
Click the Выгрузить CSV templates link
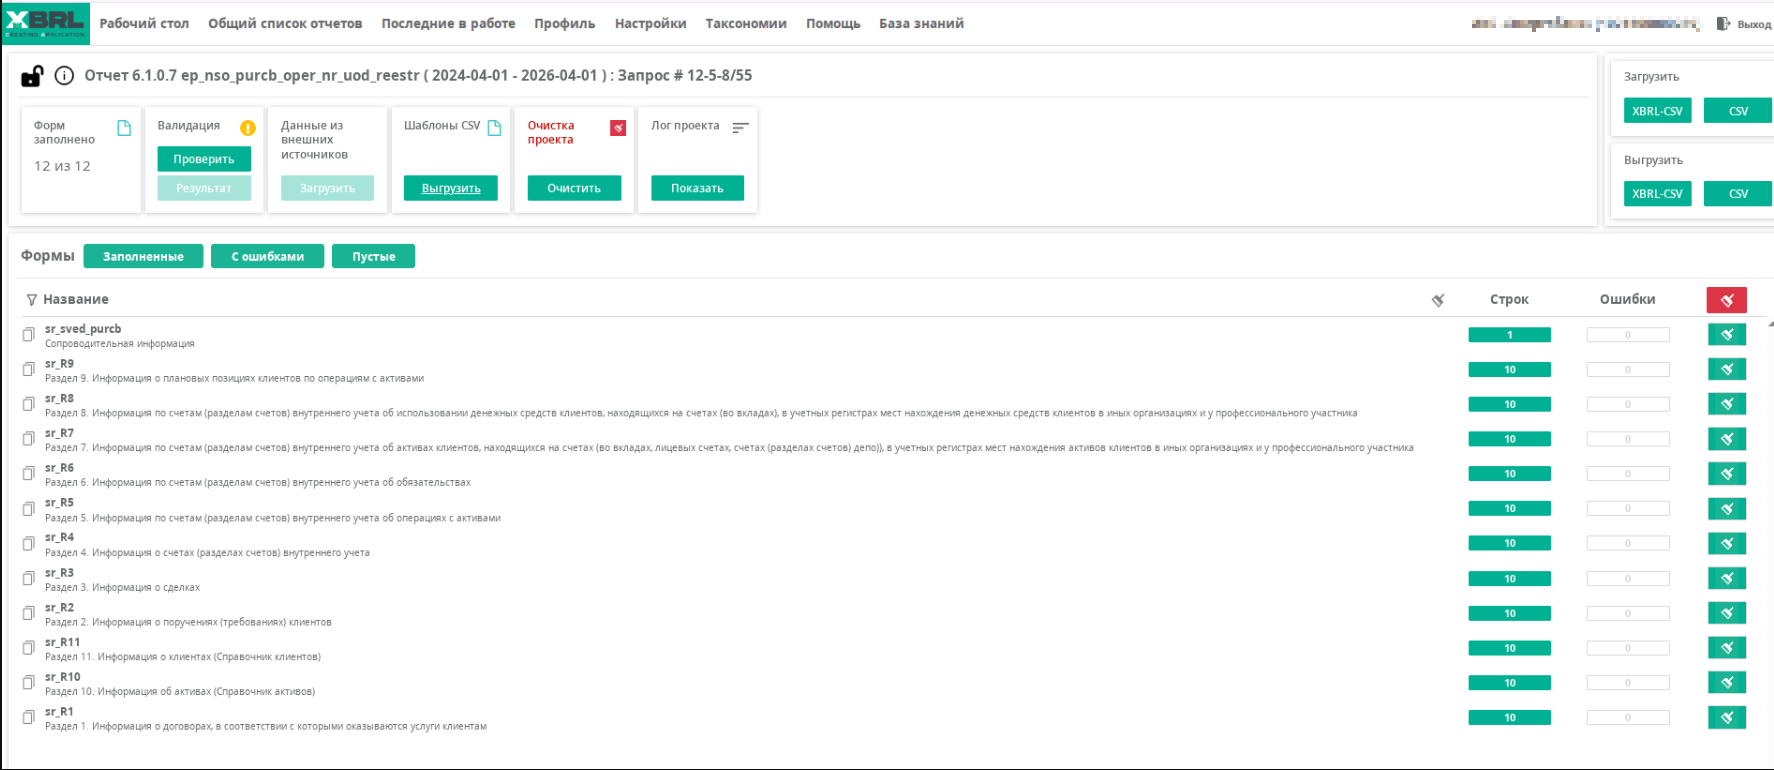451,188
